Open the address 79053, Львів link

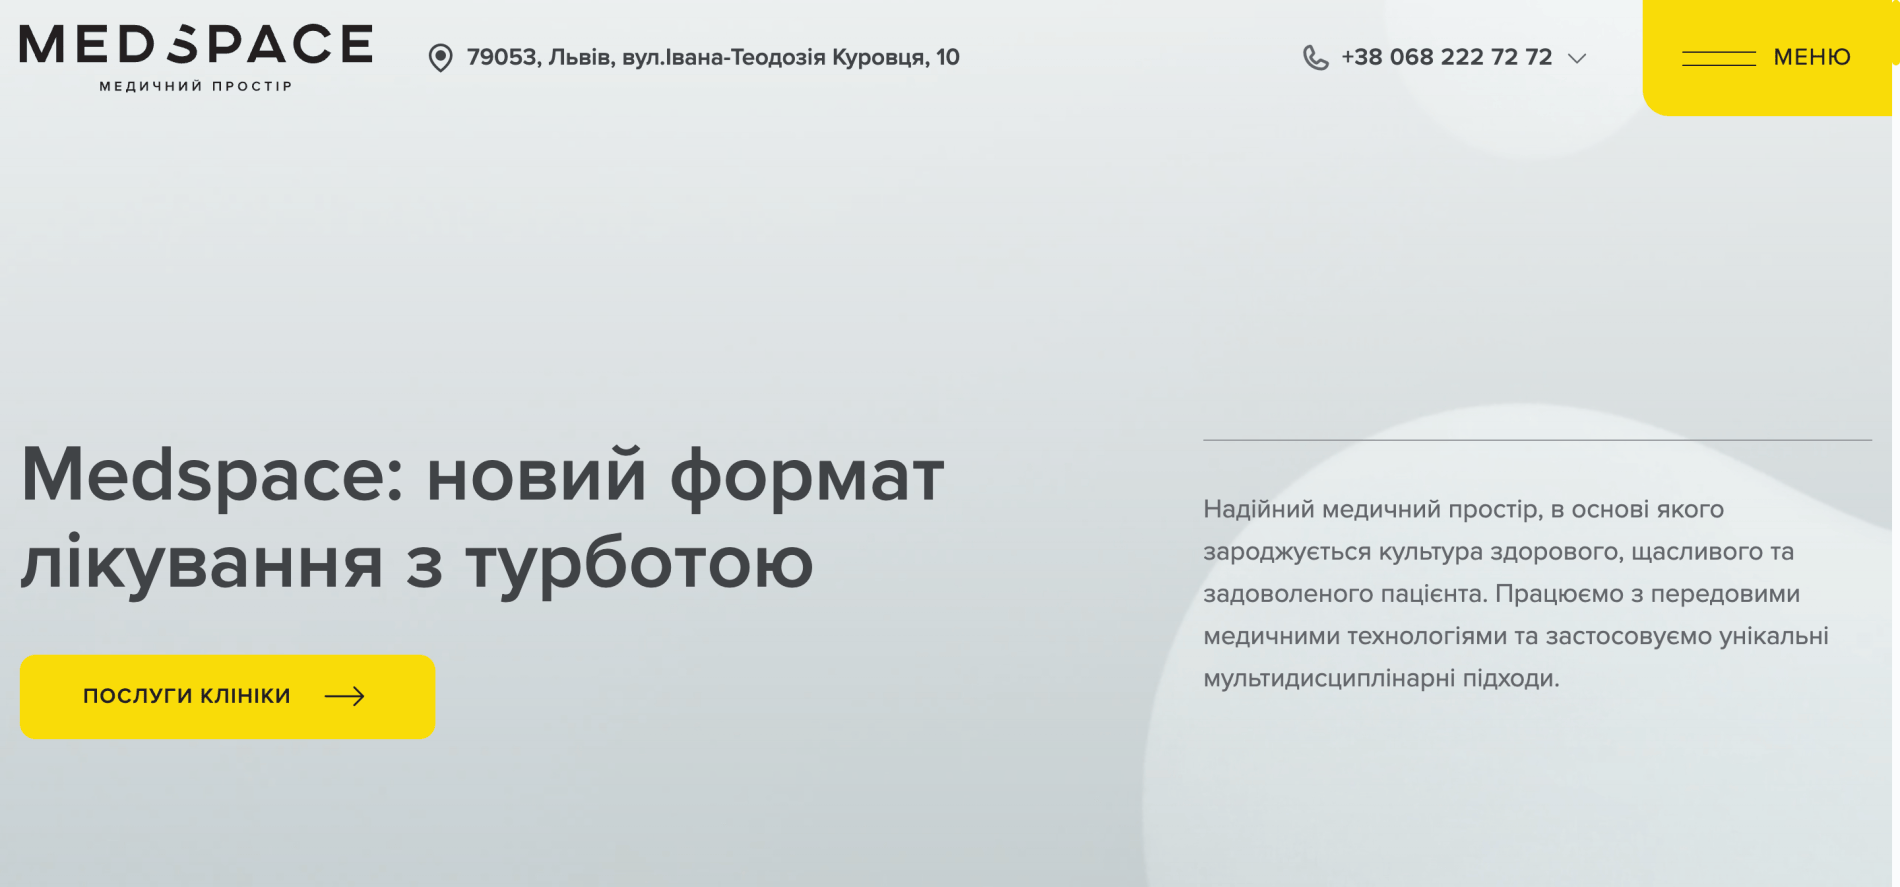pyautogui.click(x=713, y=57)
